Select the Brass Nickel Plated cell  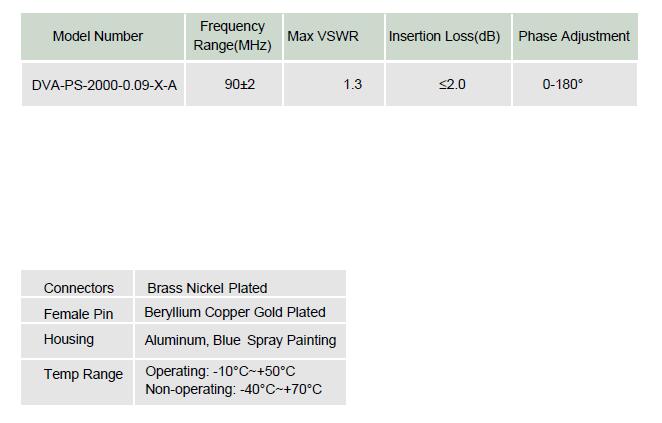(x=240, y=284)
